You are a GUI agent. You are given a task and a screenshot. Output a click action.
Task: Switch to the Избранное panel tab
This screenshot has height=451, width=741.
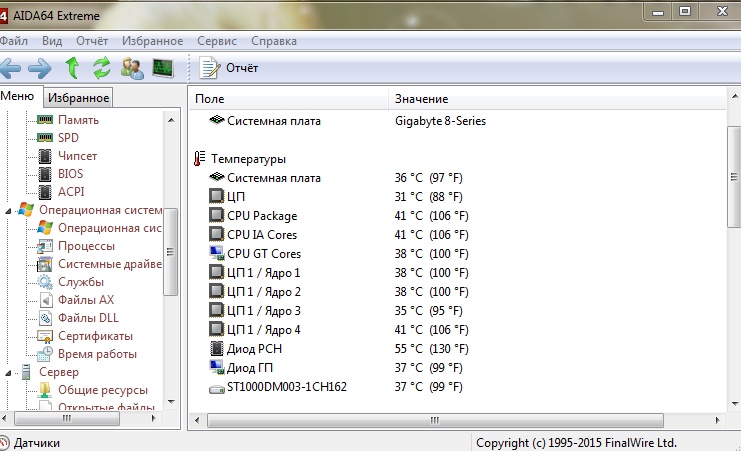pyautogui.click(x=78, y=98)
